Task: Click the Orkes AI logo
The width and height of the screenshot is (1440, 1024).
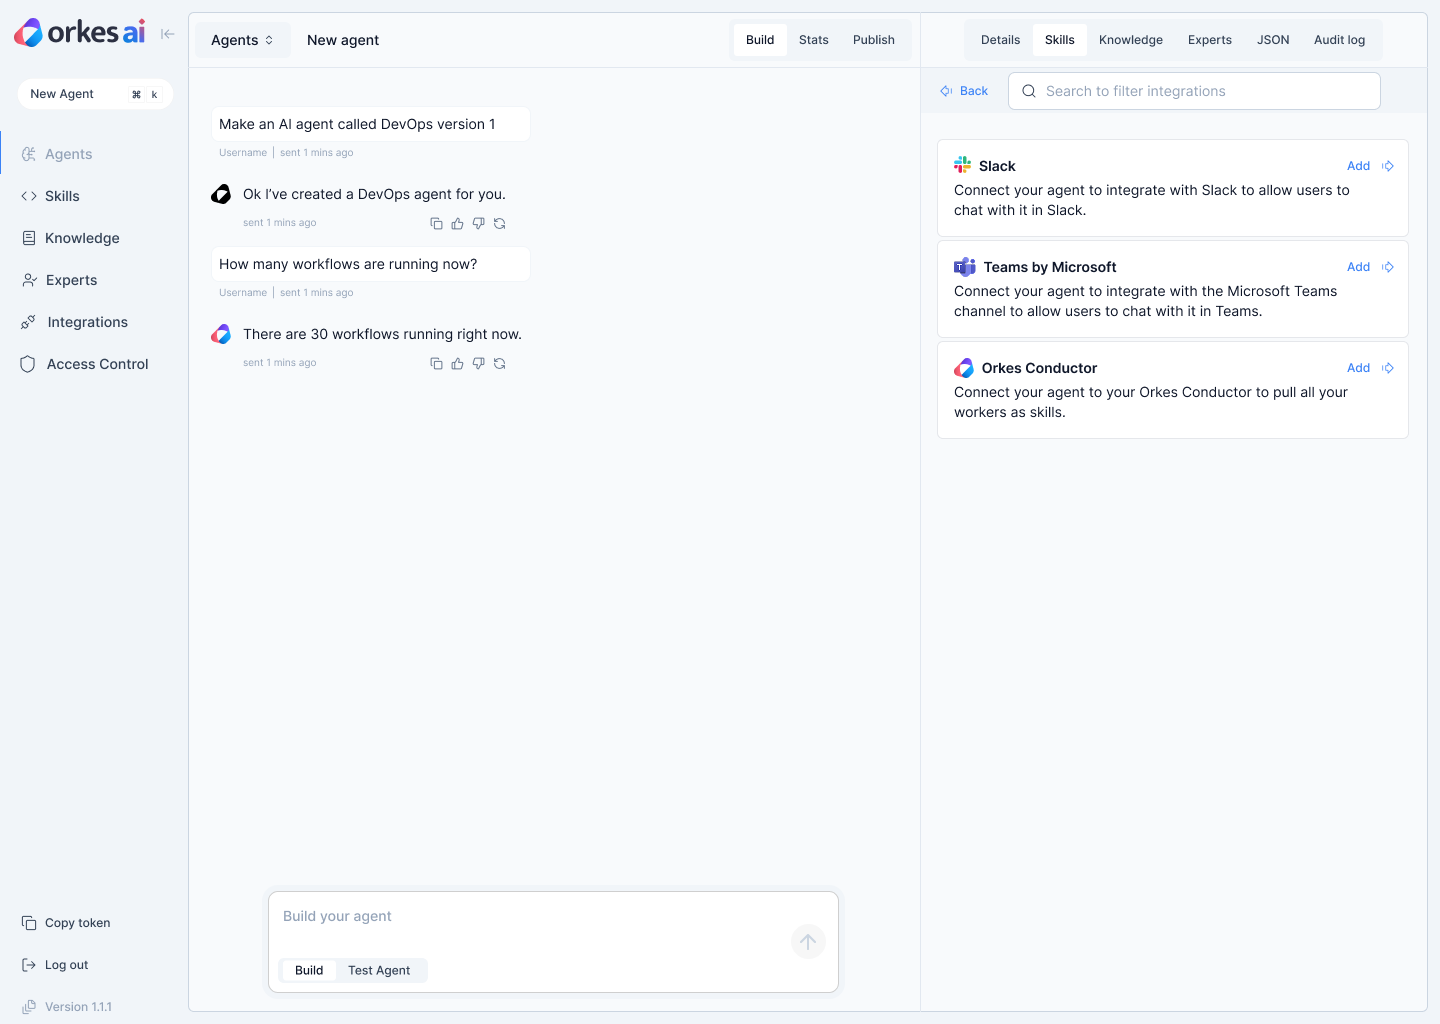Action: pyautogui.click(x=79, y=33)
